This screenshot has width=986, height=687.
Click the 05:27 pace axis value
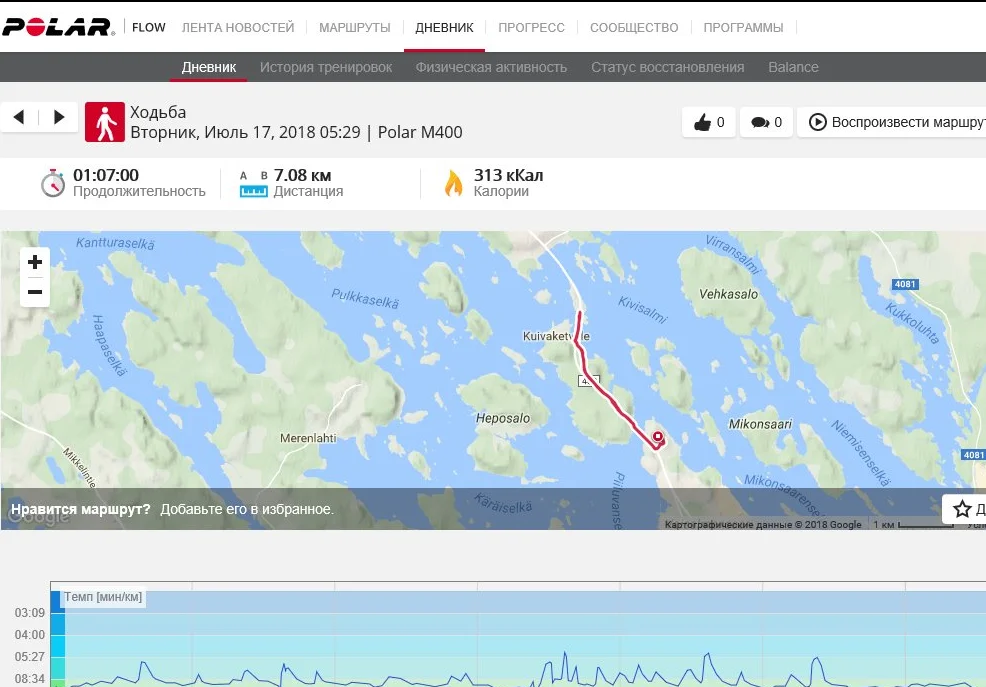(x=30, y=657)
